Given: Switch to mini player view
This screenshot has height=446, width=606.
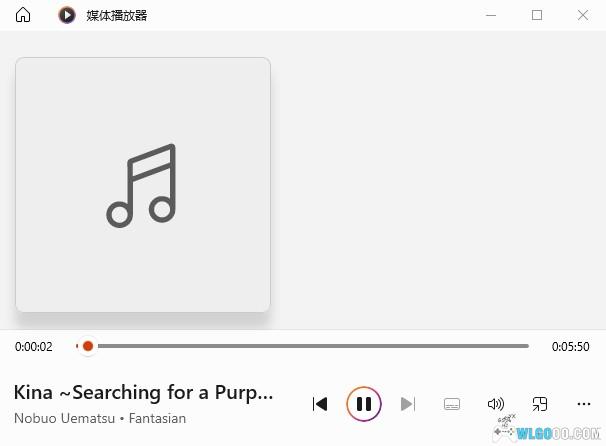Looking at the screenshot, I should point(540,404).
